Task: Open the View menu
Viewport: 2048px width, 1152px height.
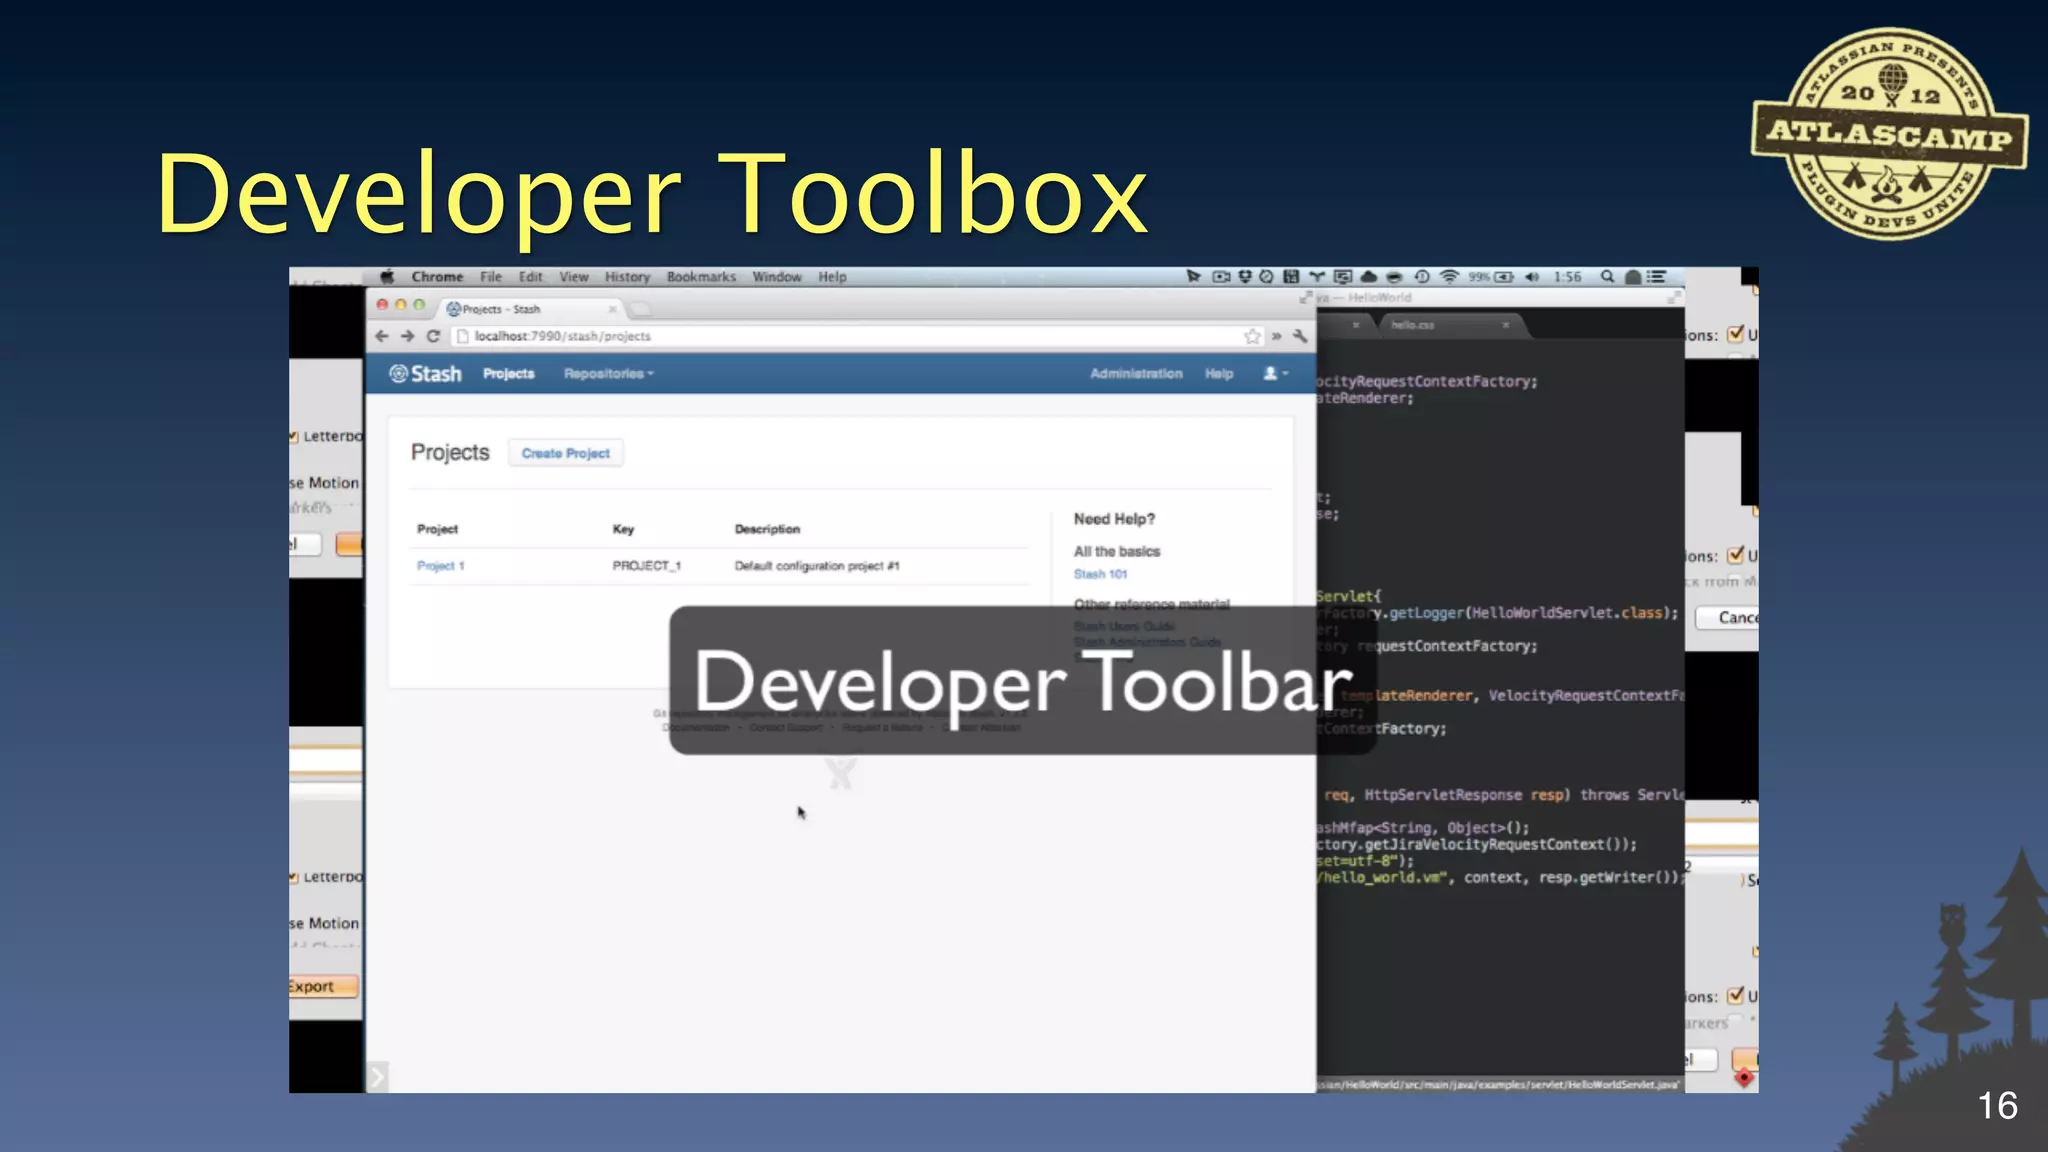Action: [574, 277]
